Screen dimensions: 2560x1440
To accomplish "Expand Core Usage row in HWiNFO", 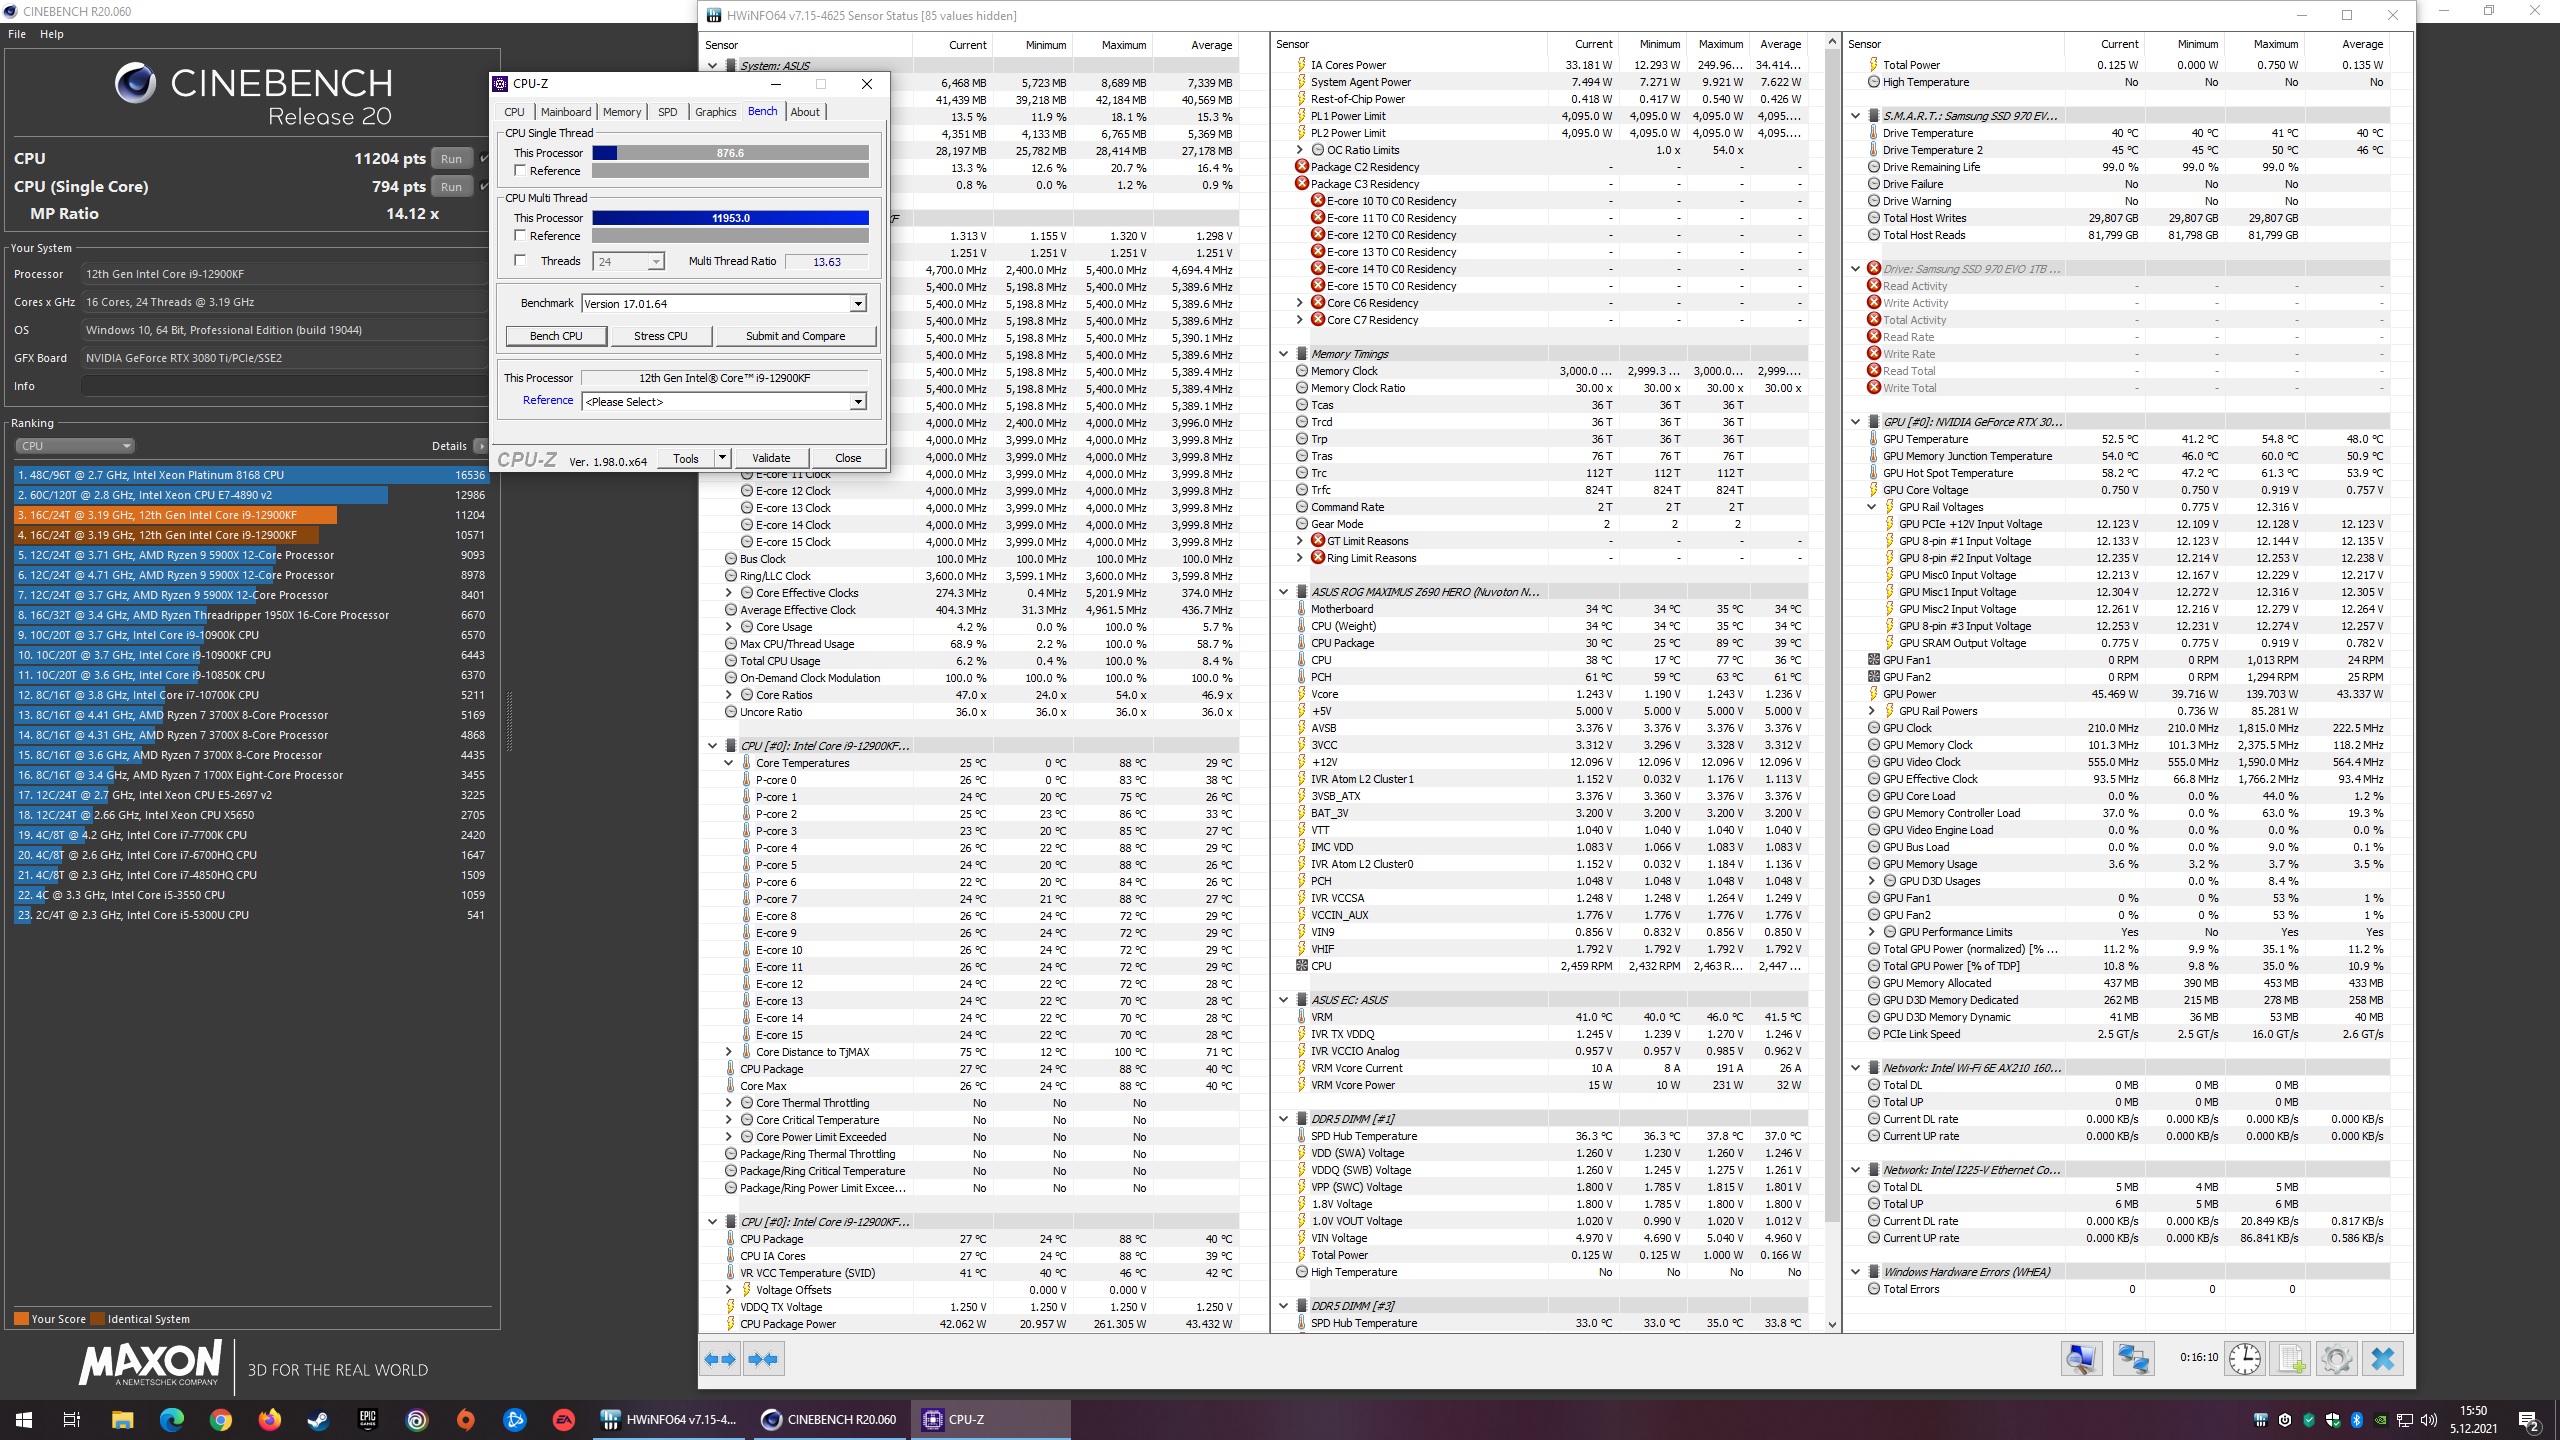I will click(x=729, y=627).
